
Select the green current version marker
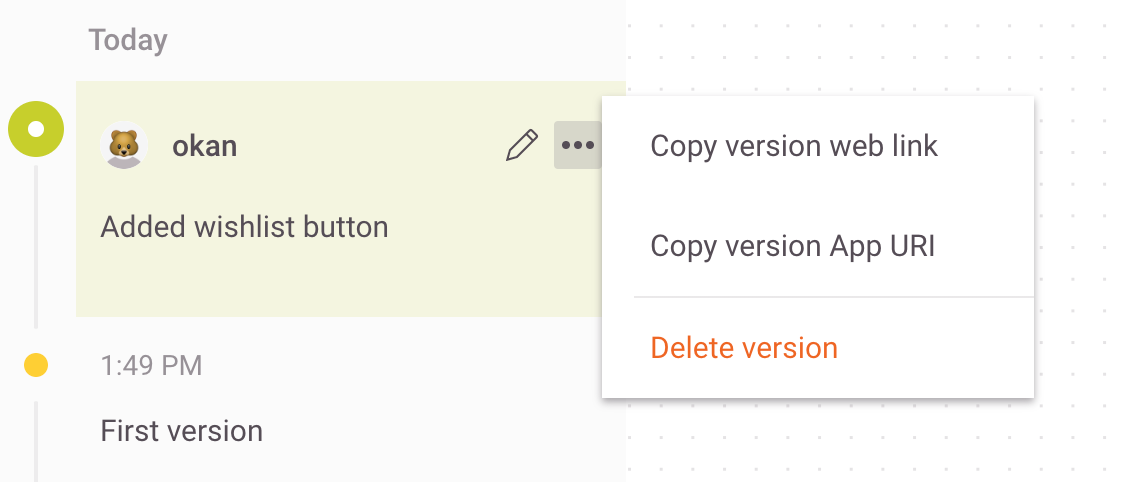(x=36, y=129)
